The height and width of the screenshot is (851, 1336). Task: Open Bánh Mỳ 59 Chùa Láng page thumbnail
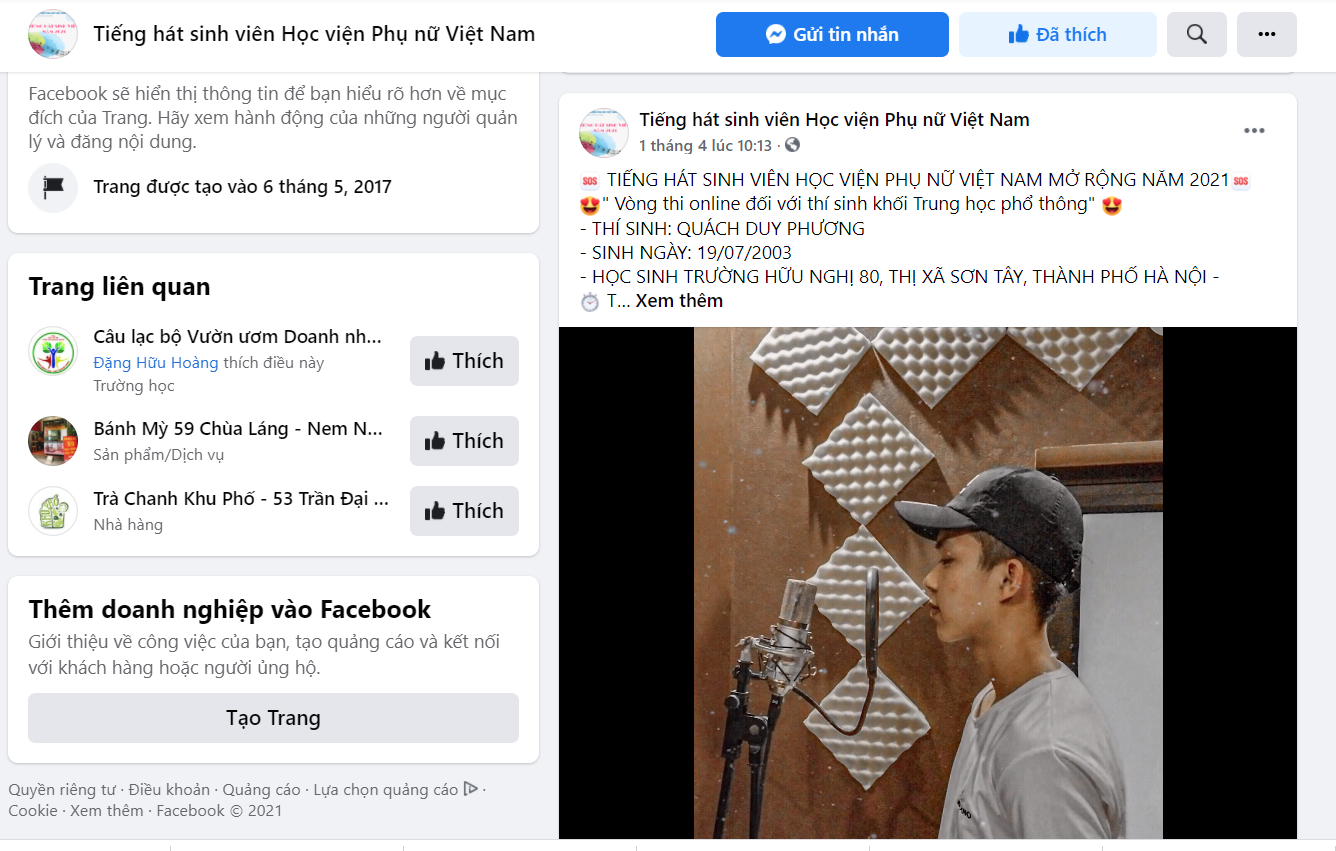[53, 441]
